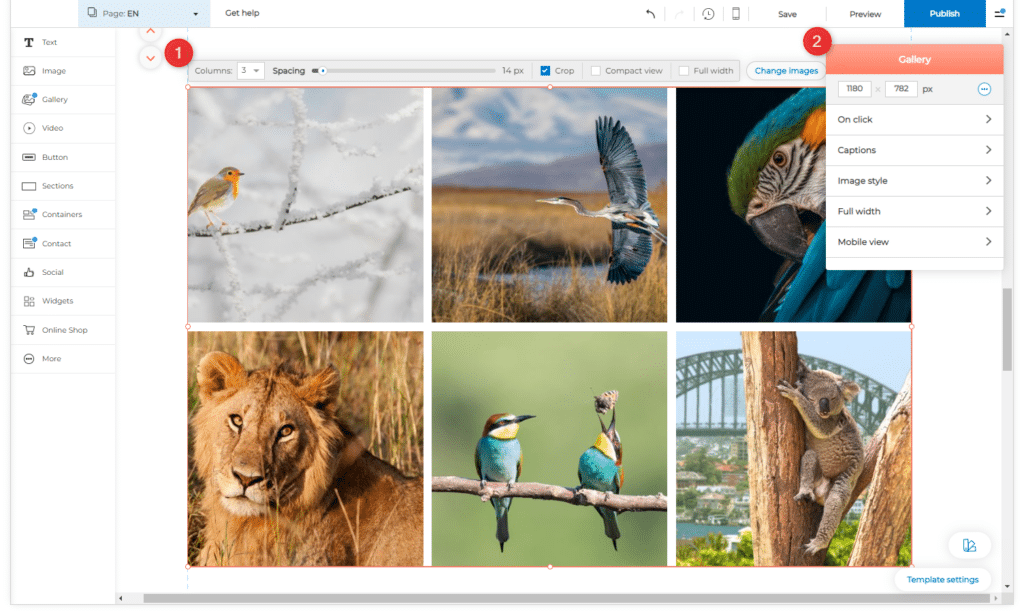Screen dimensions: 1024x615
Task: Enable the Full width checkbox
Action: pyautogui.click(x=684, y=71)
